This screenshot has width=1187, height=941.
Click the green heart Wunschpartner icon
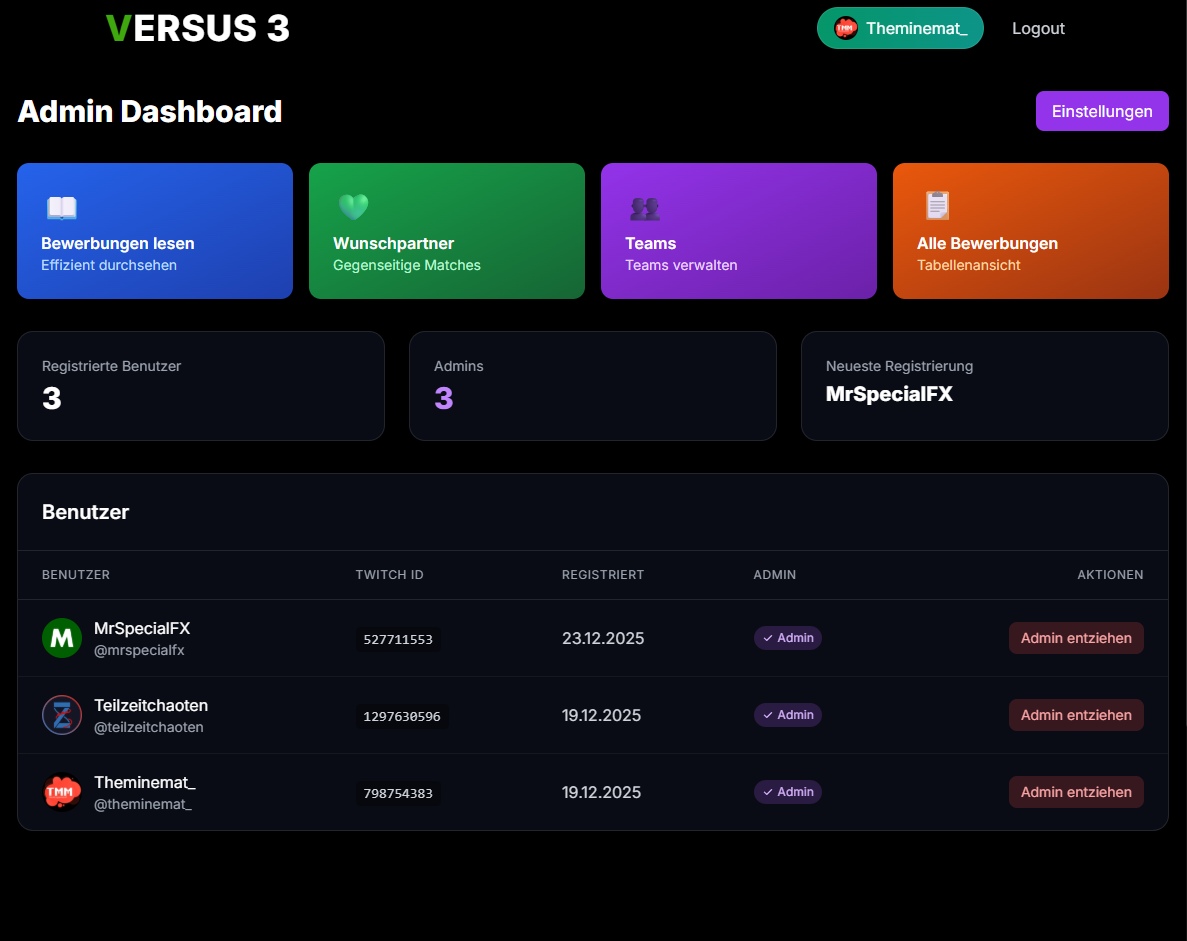[353, 207]
